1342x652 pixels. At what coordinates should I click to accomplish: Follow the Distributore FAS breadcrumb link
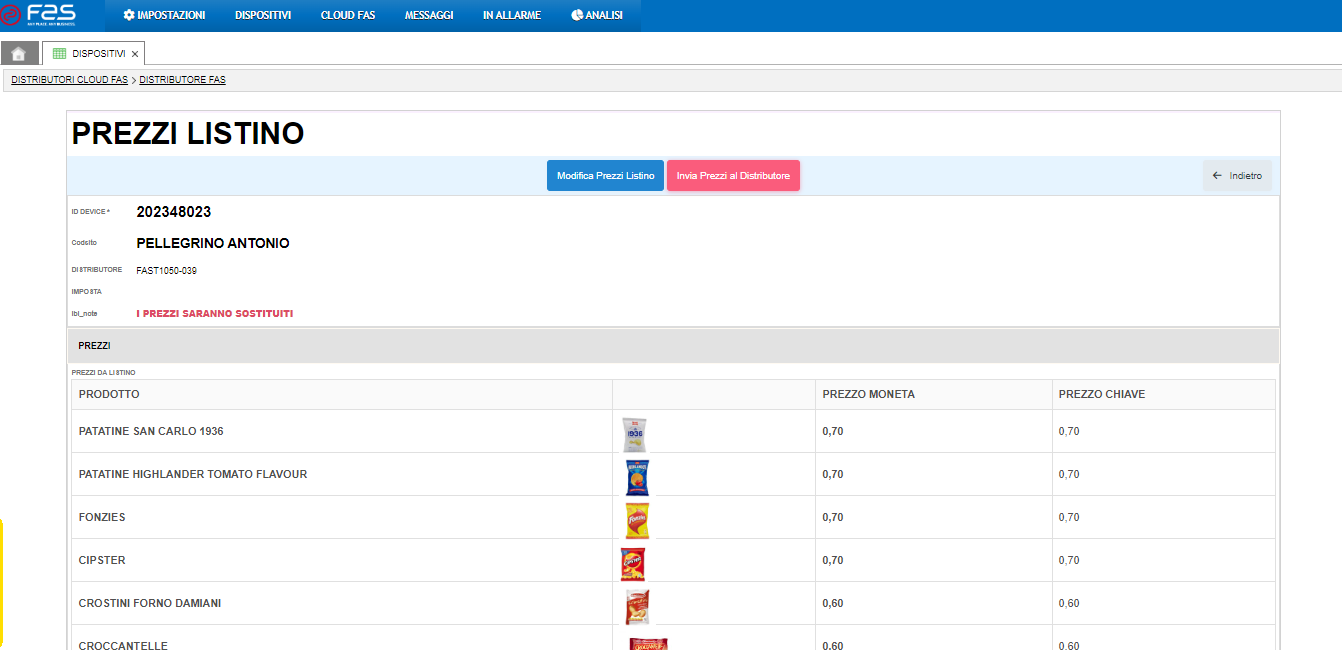pyautogui.click(x=183, y=80)
